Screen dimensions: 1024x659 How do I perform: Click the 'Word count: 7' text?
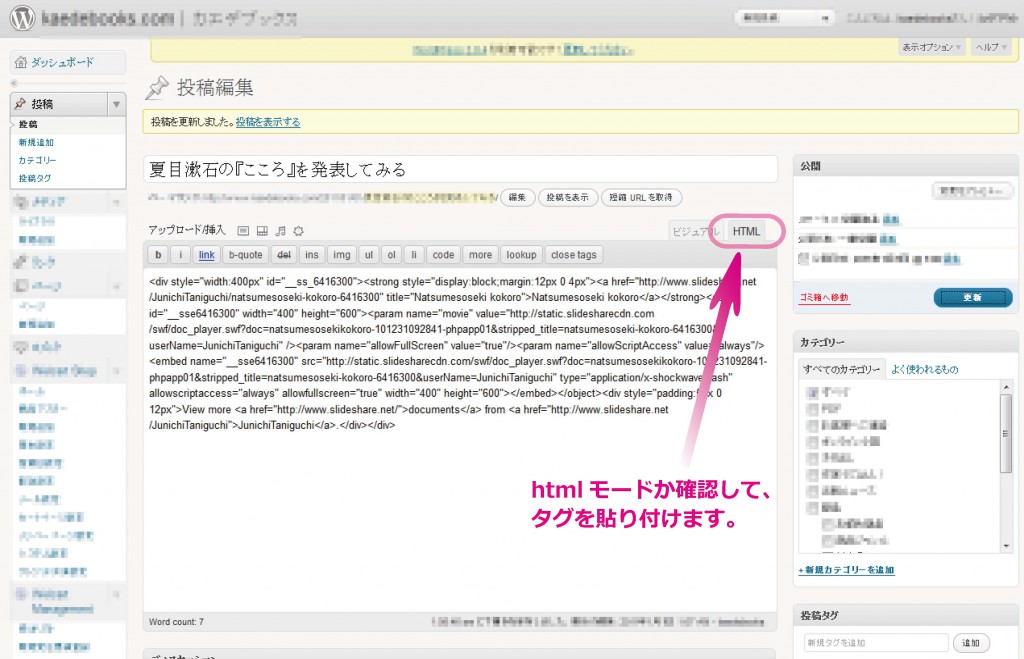tap(176, 622)
